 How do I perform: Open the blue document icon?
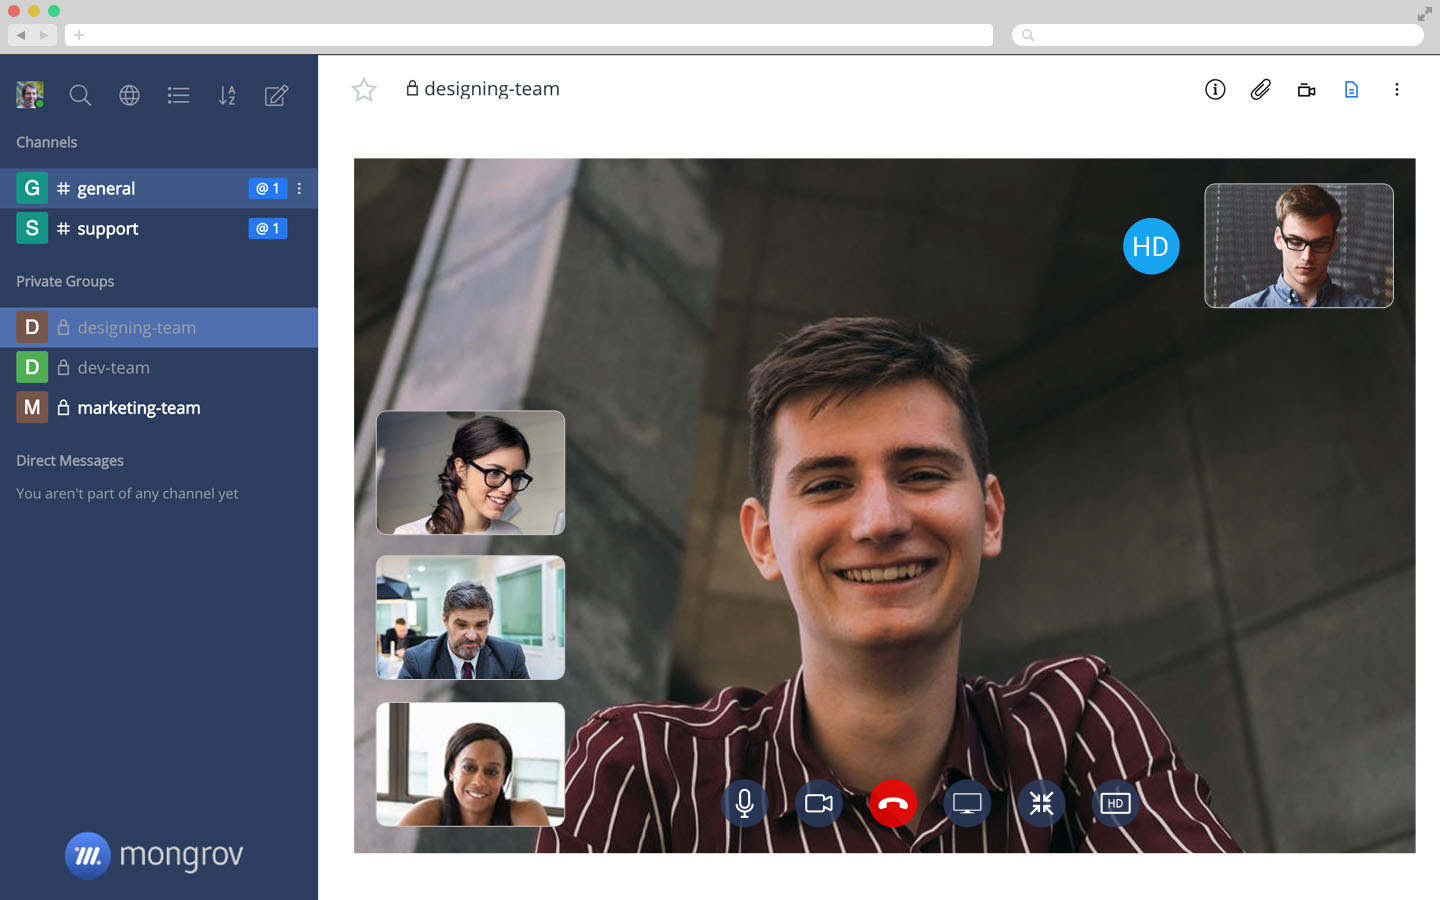(1351, 90)
